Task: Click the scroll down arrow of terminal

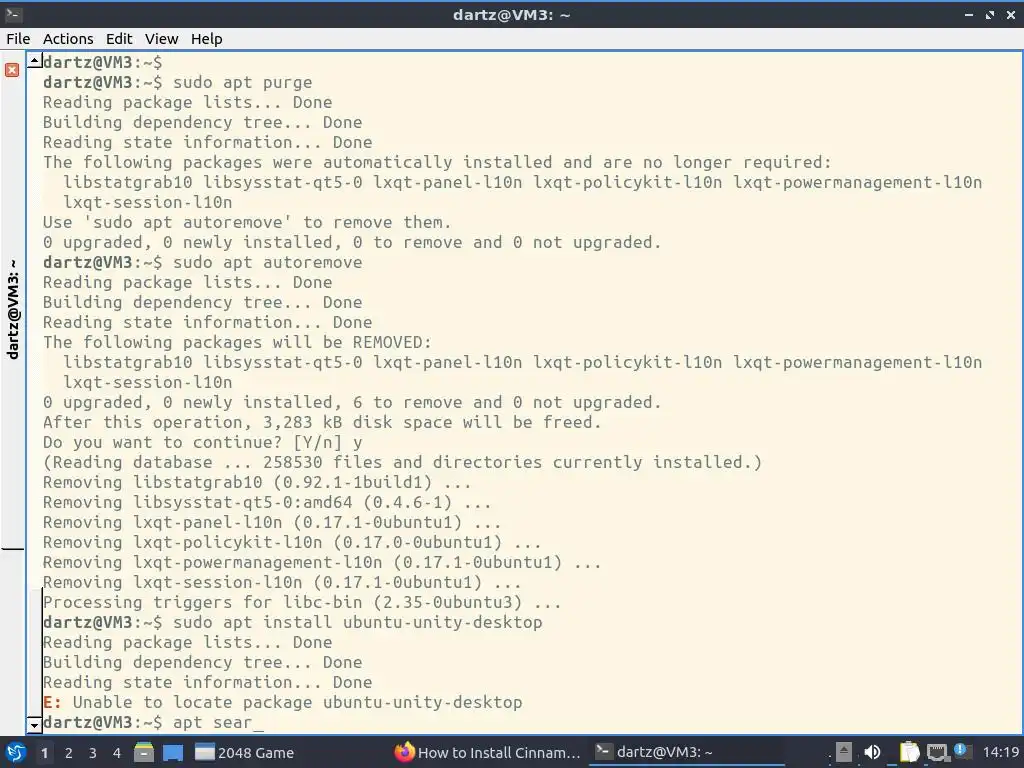Action: pos(35,724)
